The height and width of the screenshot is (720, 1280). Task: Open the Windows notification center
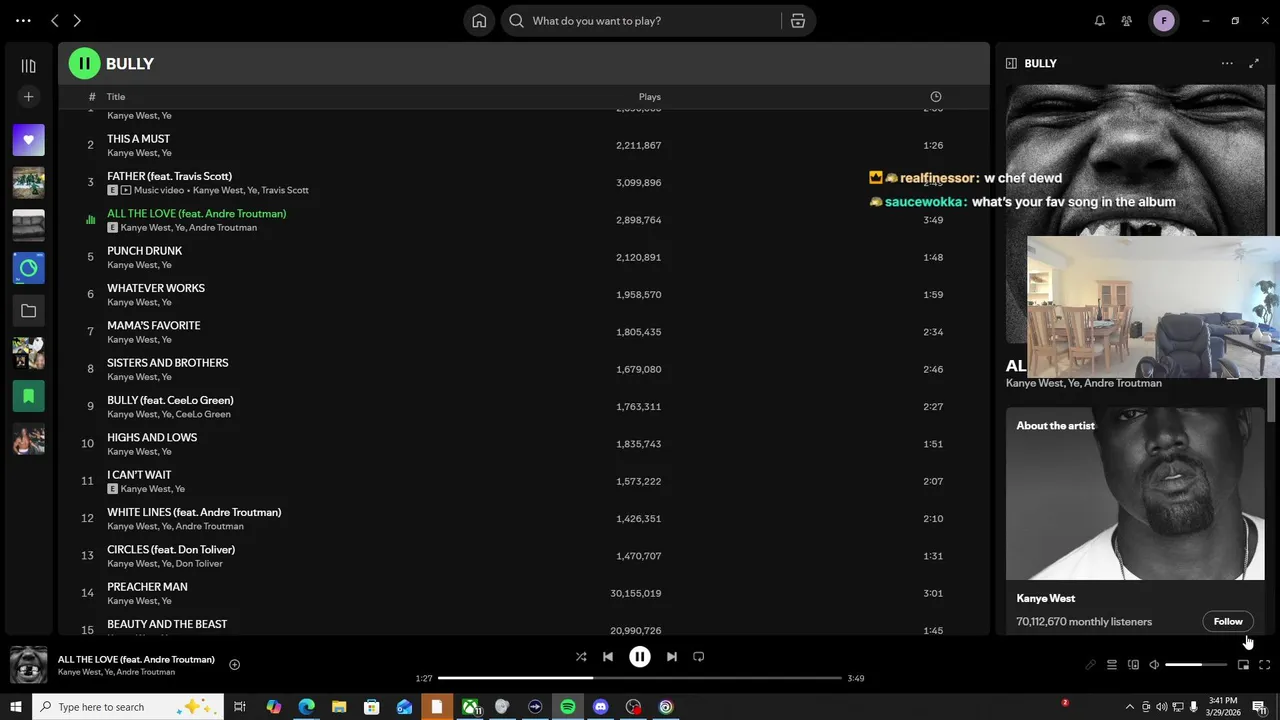pos(1259,707)
